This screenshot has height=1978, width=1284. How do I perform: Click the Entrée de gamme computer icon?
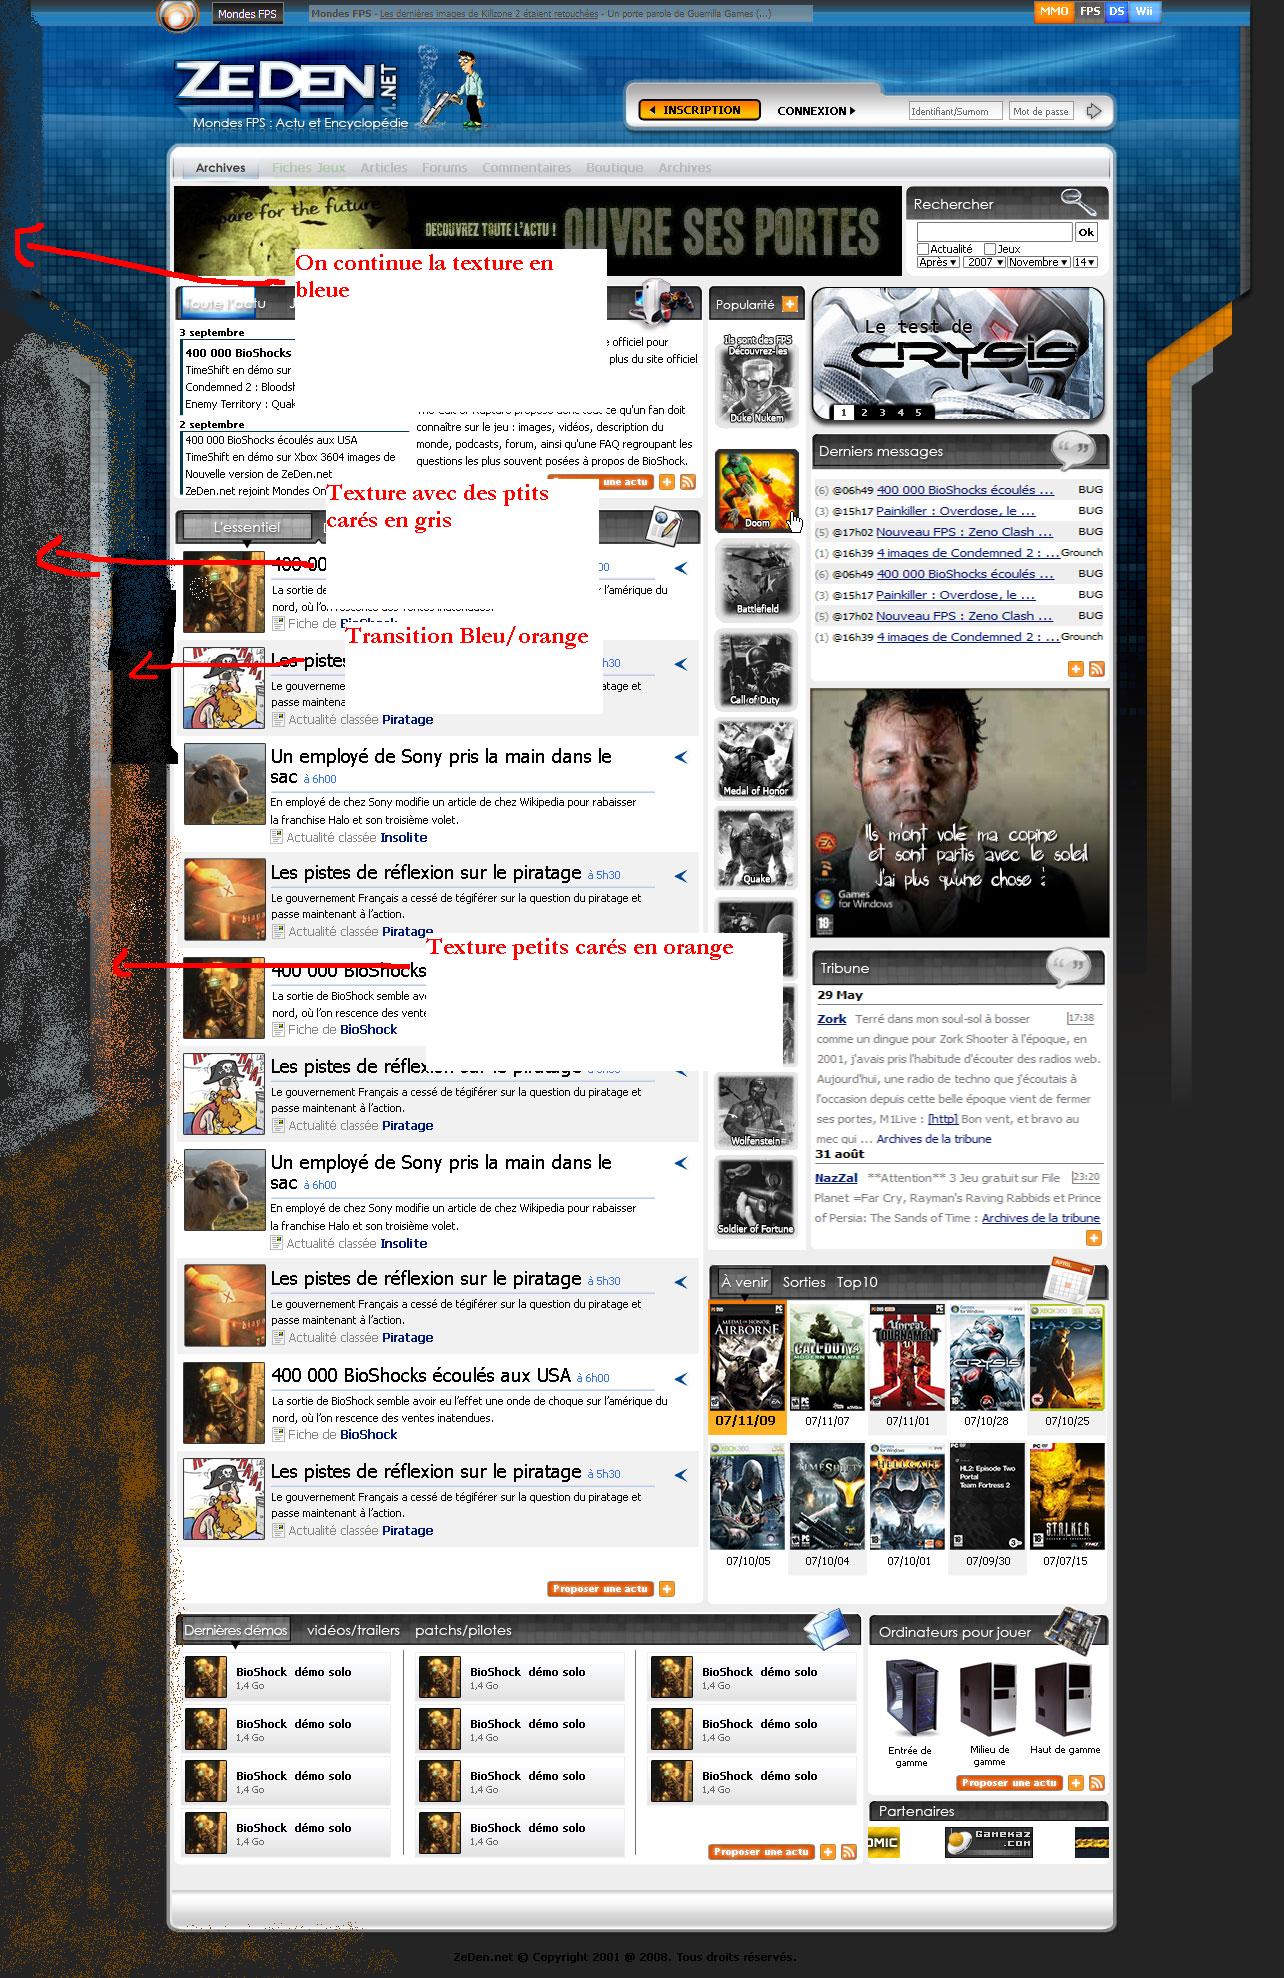pyautogui.click(x=910, y=1699)
